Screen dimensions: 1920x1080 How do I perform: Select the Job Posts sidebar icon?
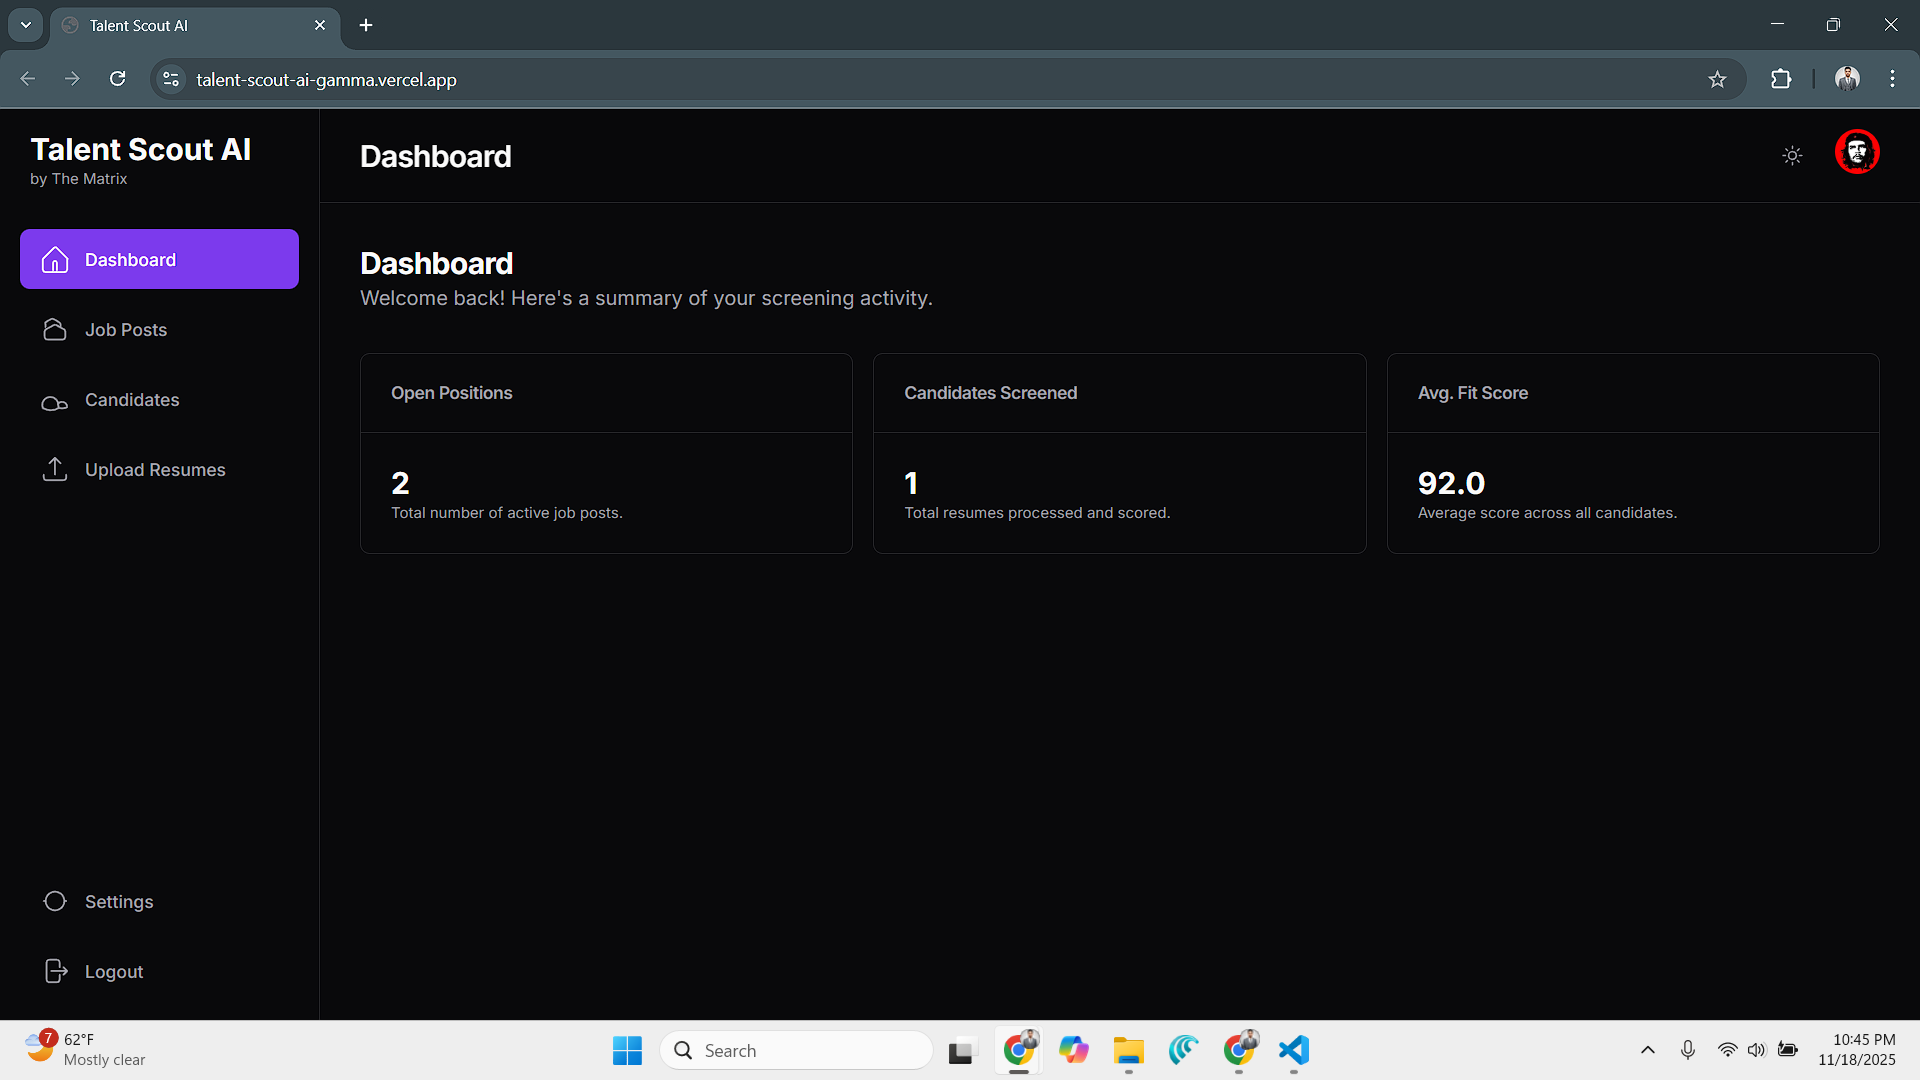[55, 329]
